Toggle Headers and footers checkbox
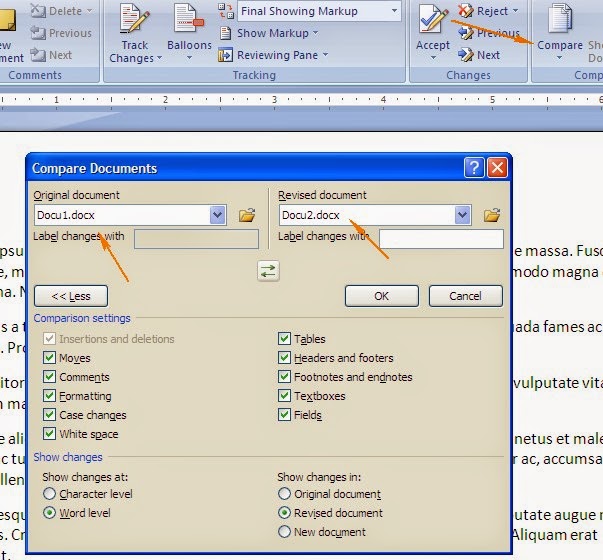The image size is (603, 560). tap(284, 358)
